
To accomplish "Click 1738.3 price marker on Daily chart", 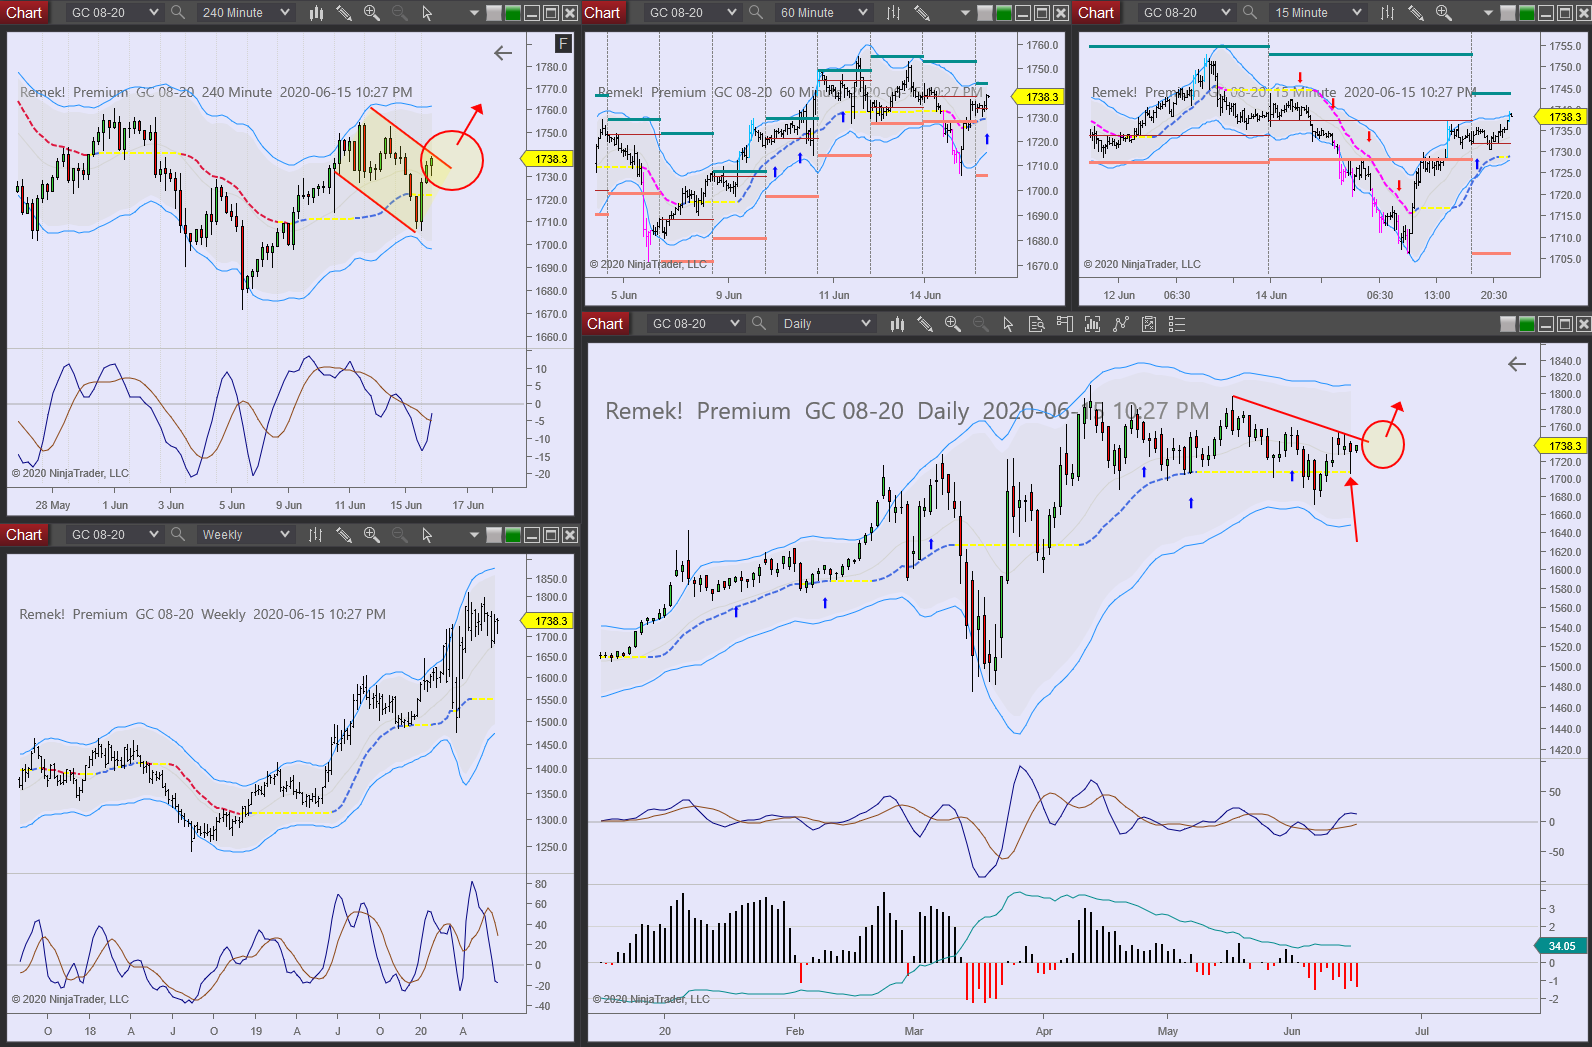I will 1563,446.
